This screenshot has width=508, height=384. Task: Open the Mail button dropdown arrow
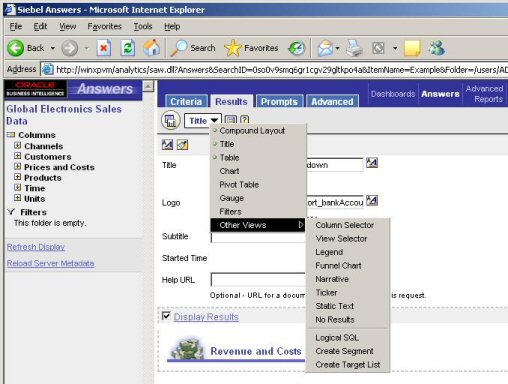(x=337, y=48)
